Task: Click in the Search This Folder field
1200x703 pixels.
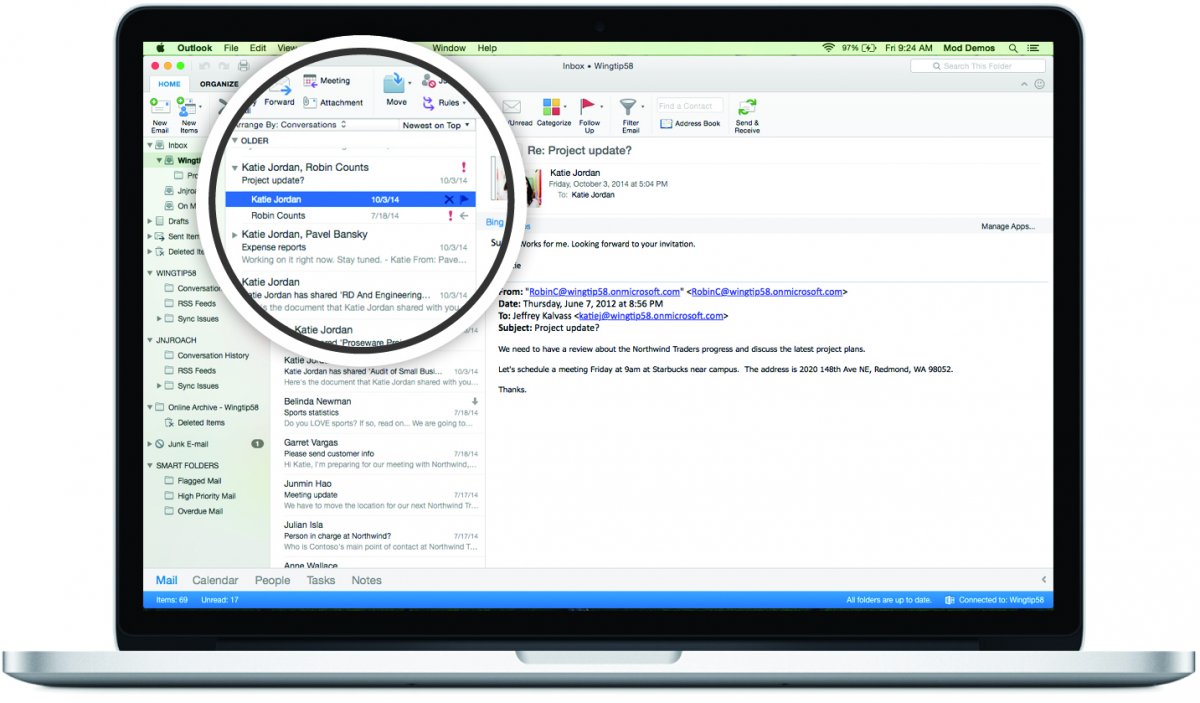Action: click(x=977, y=66)
